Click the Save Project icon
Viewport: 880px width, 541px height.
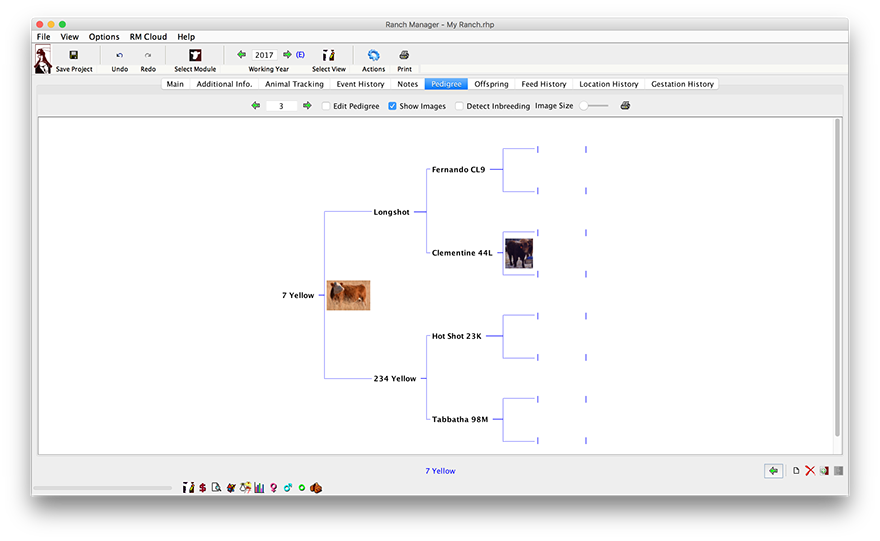(73, 55)
